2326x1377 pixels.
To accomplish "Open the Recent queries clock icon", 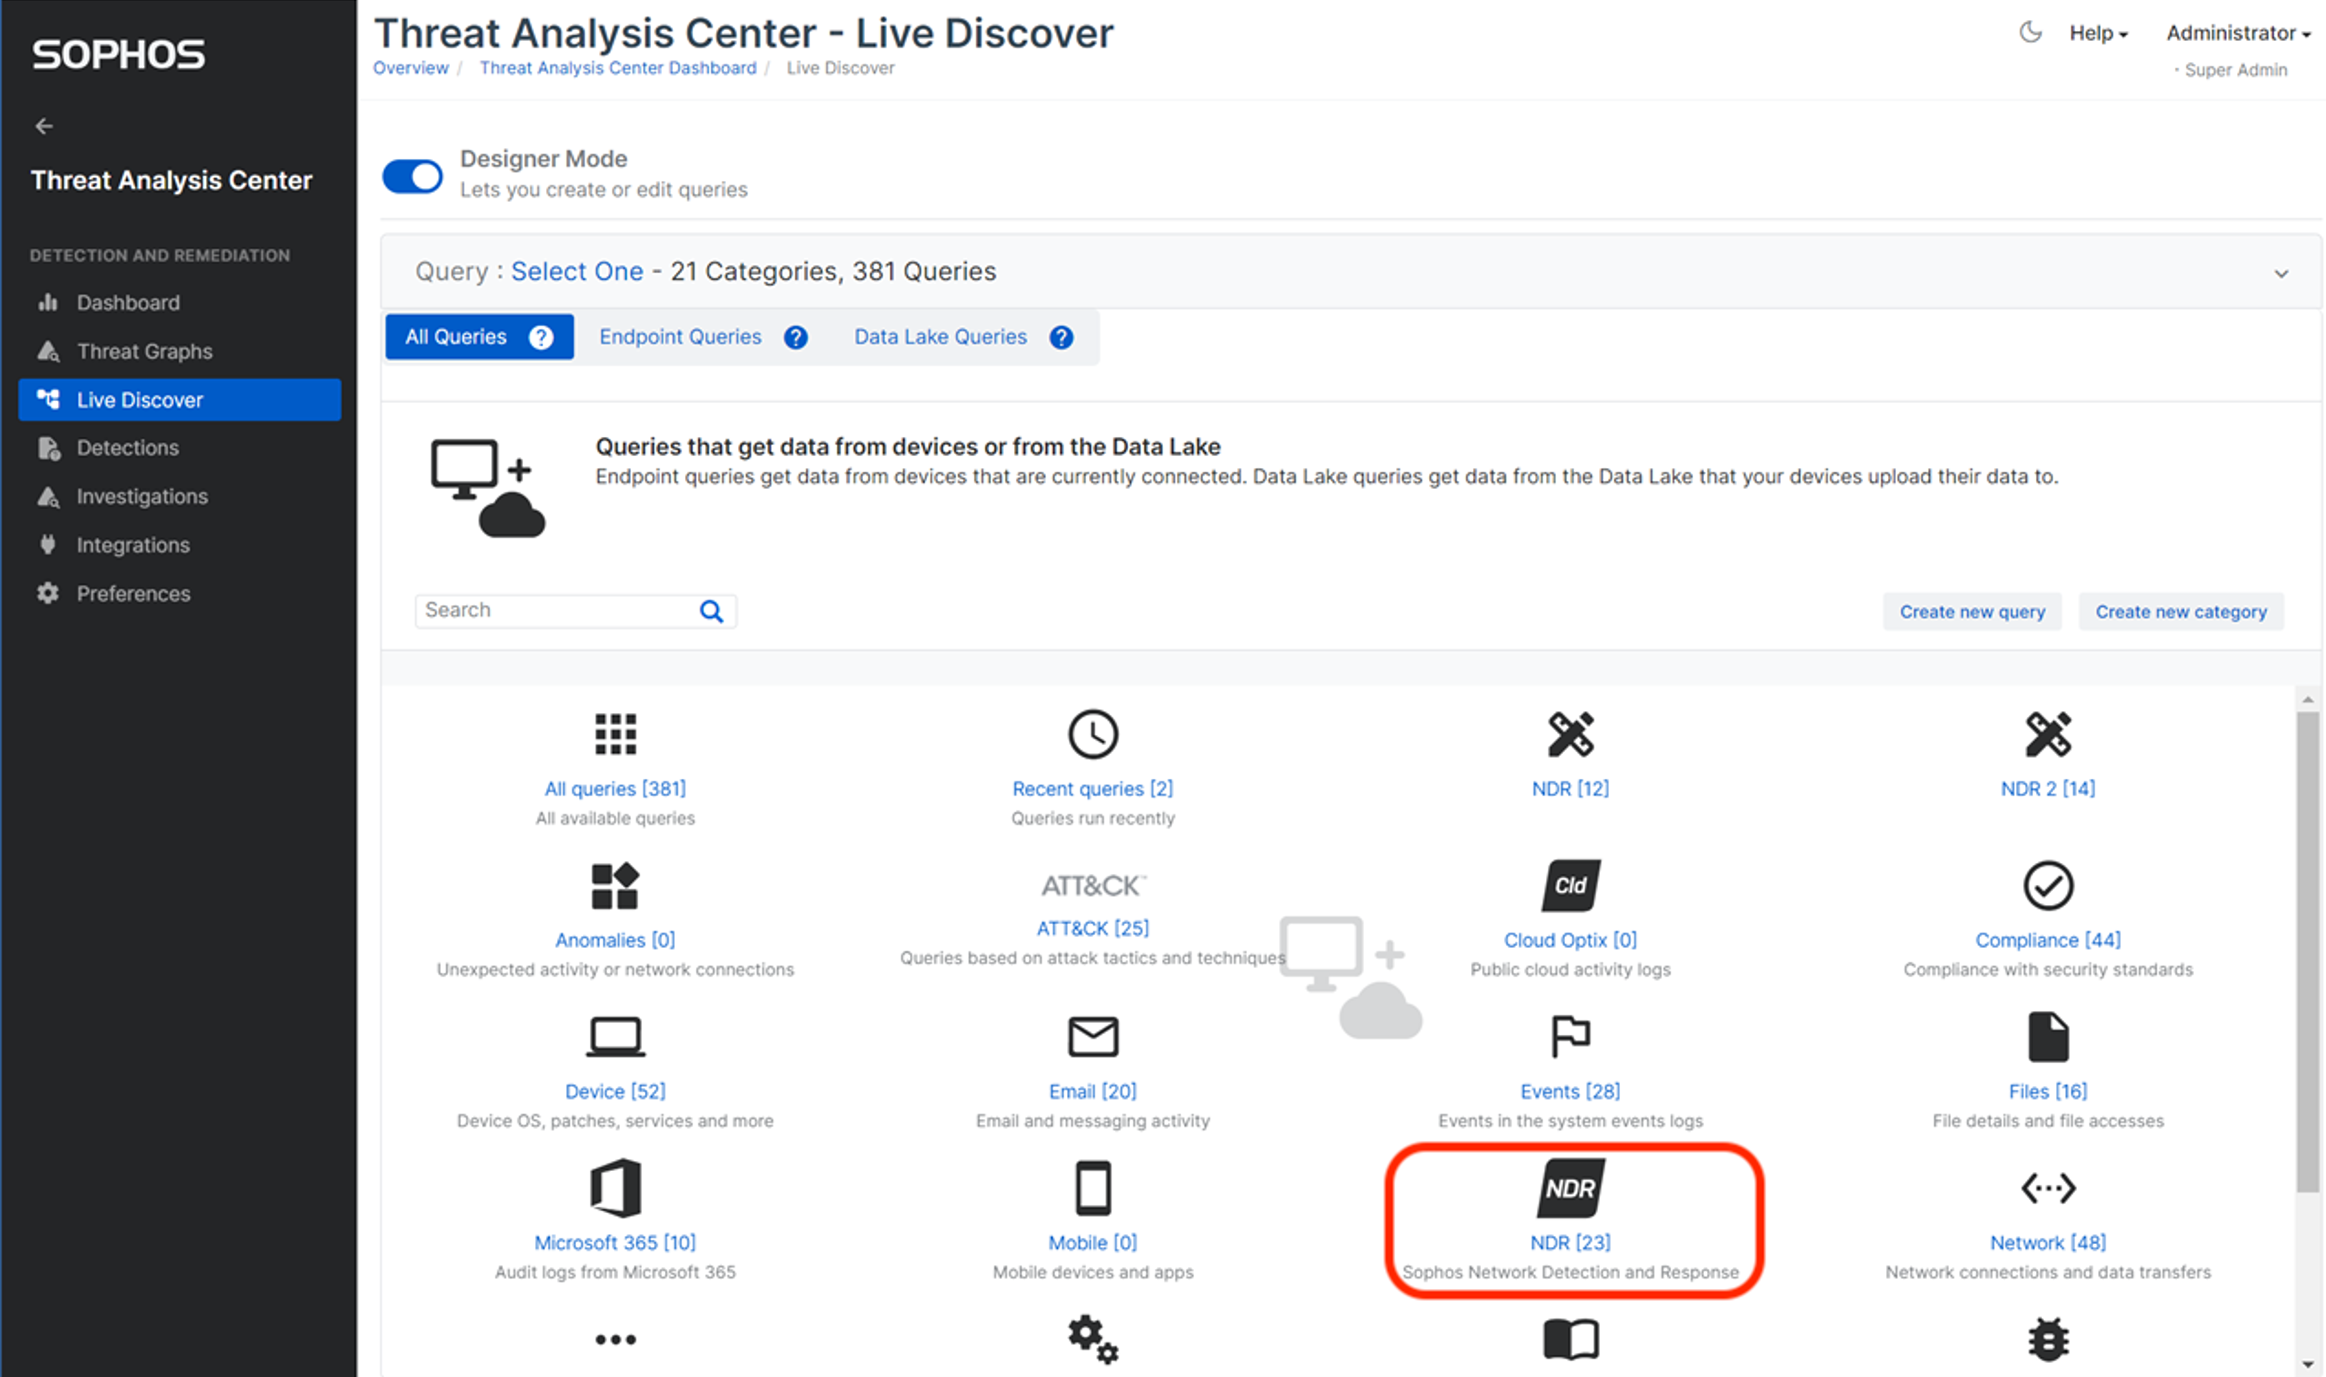I will (x=1092, y=734).
